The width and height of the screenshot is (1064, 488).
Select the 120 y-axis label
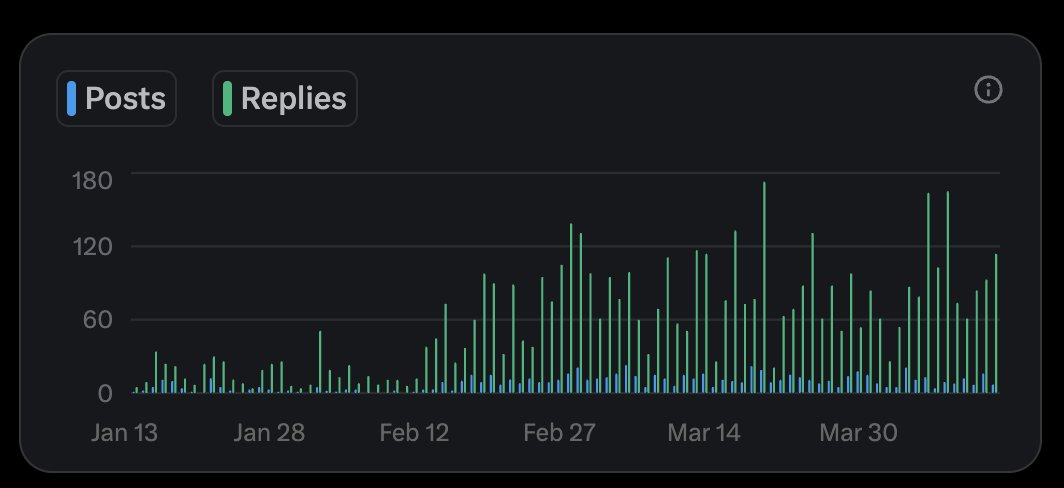click(92, 246)
